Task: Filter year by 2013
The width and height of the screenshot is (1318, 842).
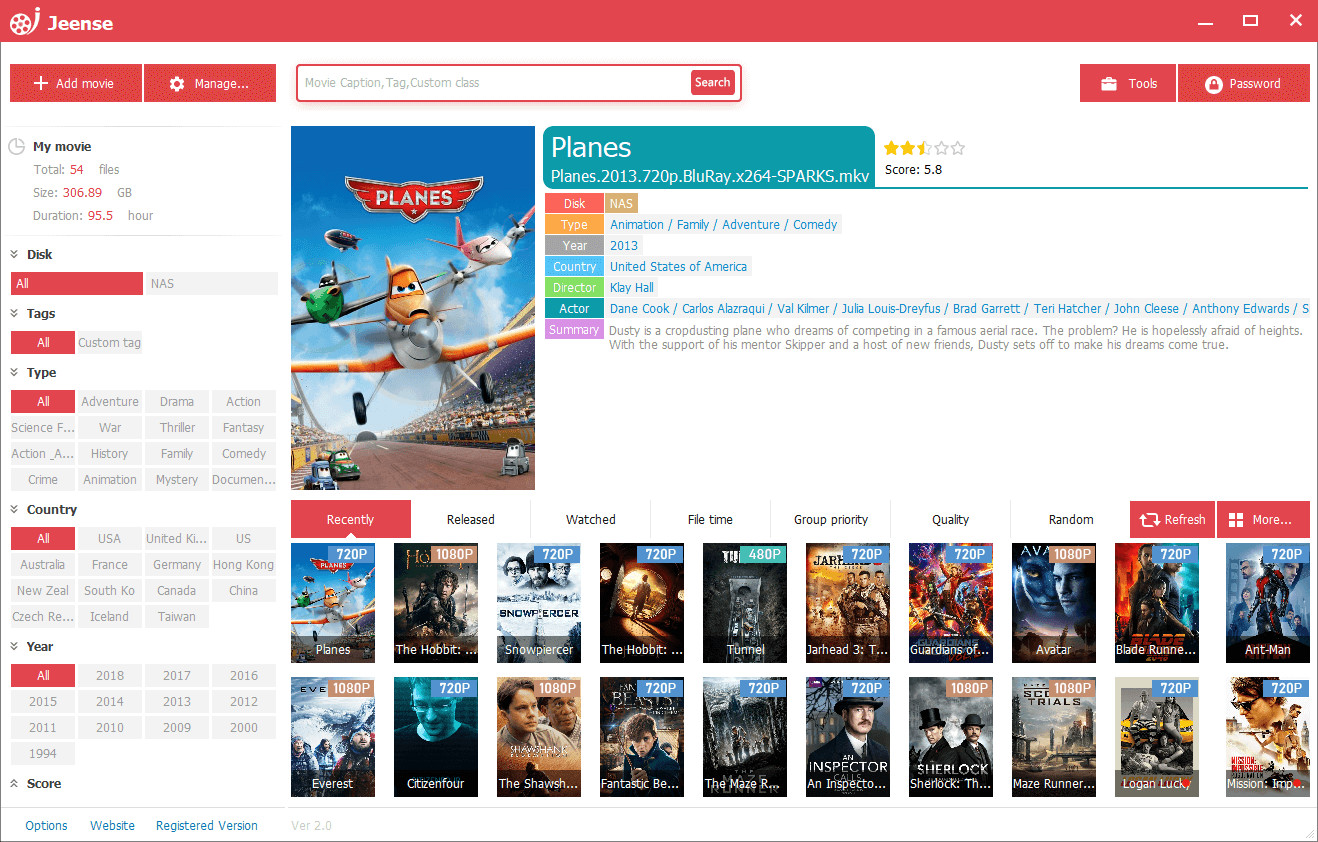Action: click(x=177, y=702)
